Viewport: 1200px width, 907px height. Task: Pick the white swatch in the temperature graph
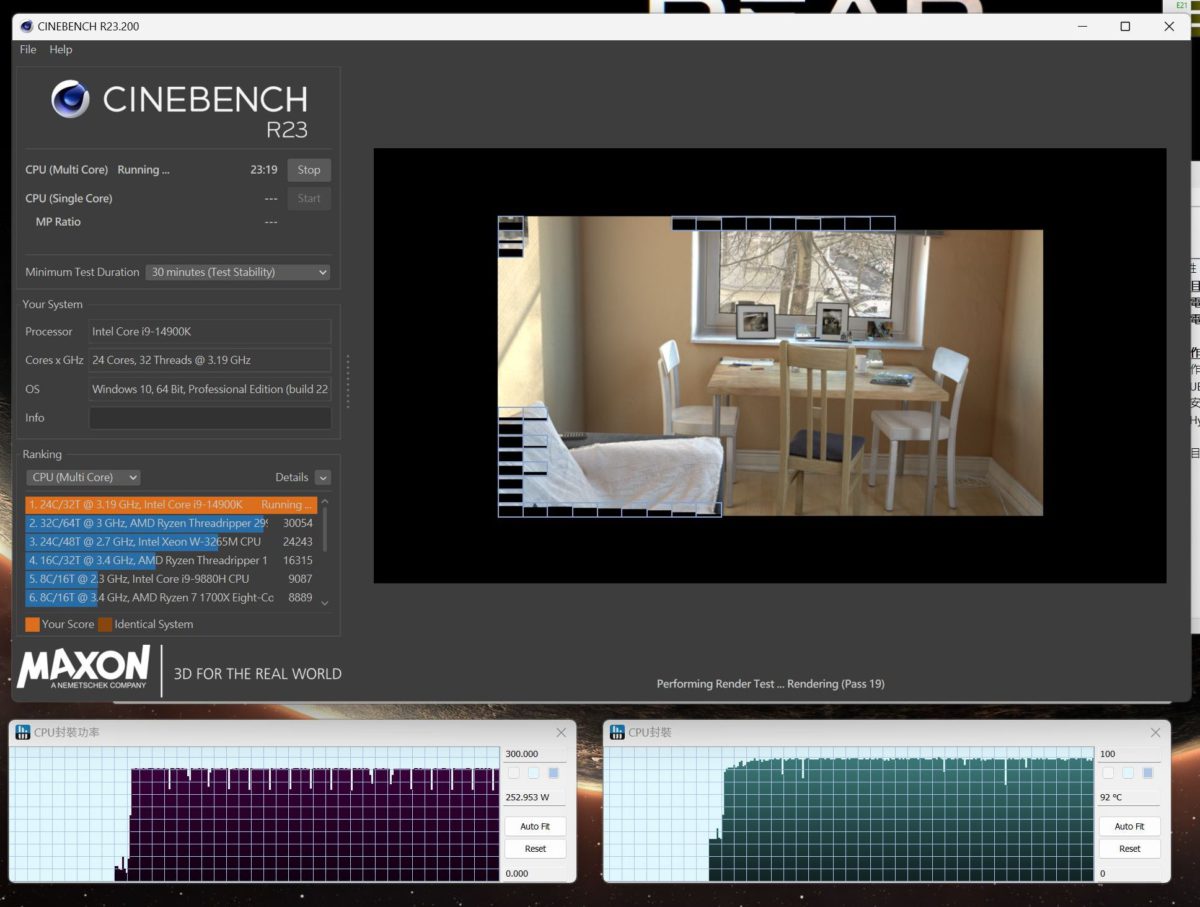coord(1108,773)
